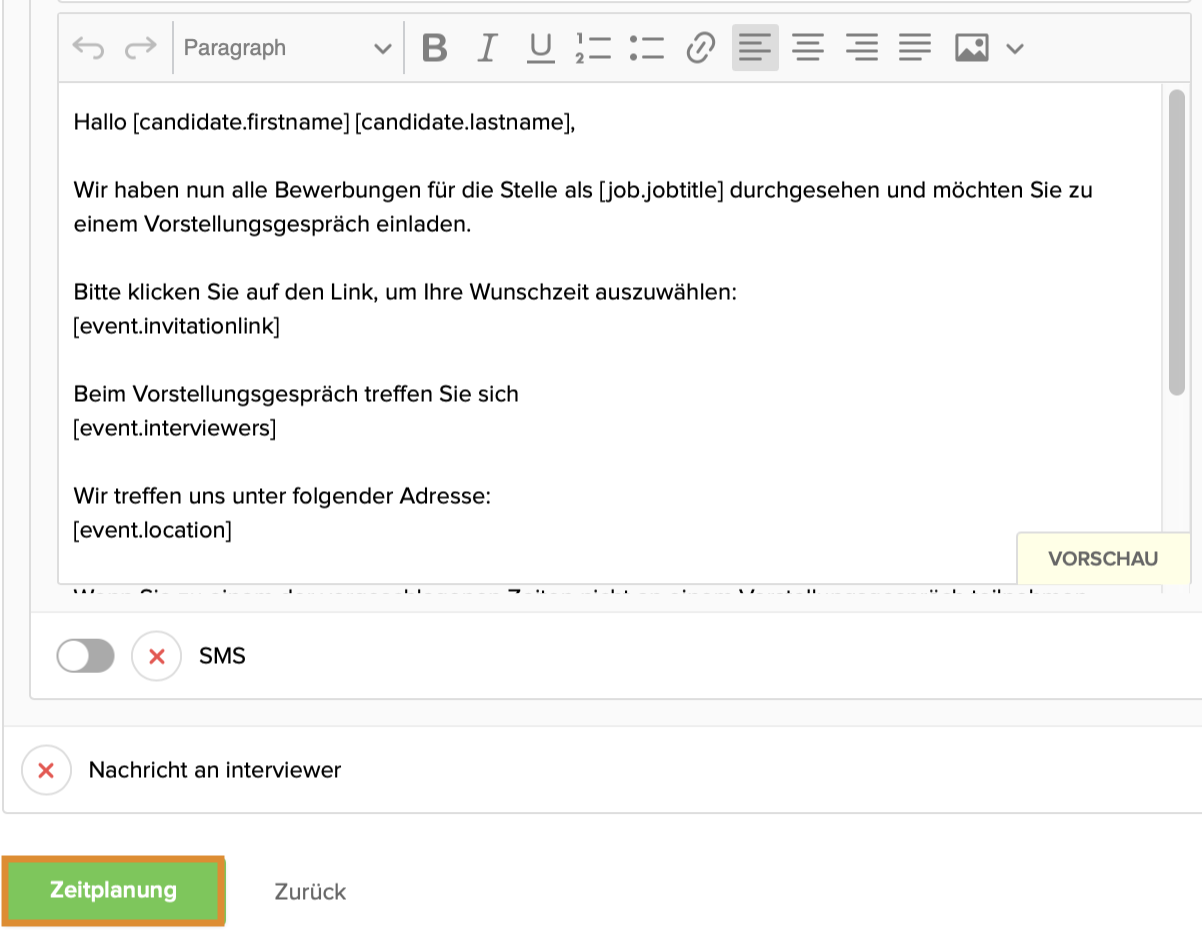Click the green Zeitplanung button
Image resolution: width=1202 pixels, height=938 pixels.
(x=113, y=891)
